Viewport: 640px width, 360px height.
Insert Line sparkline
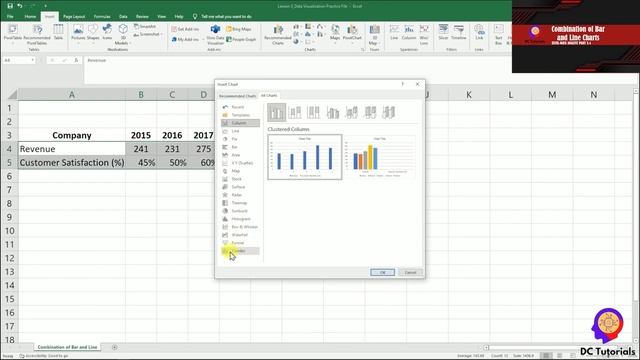click(394, 33)
